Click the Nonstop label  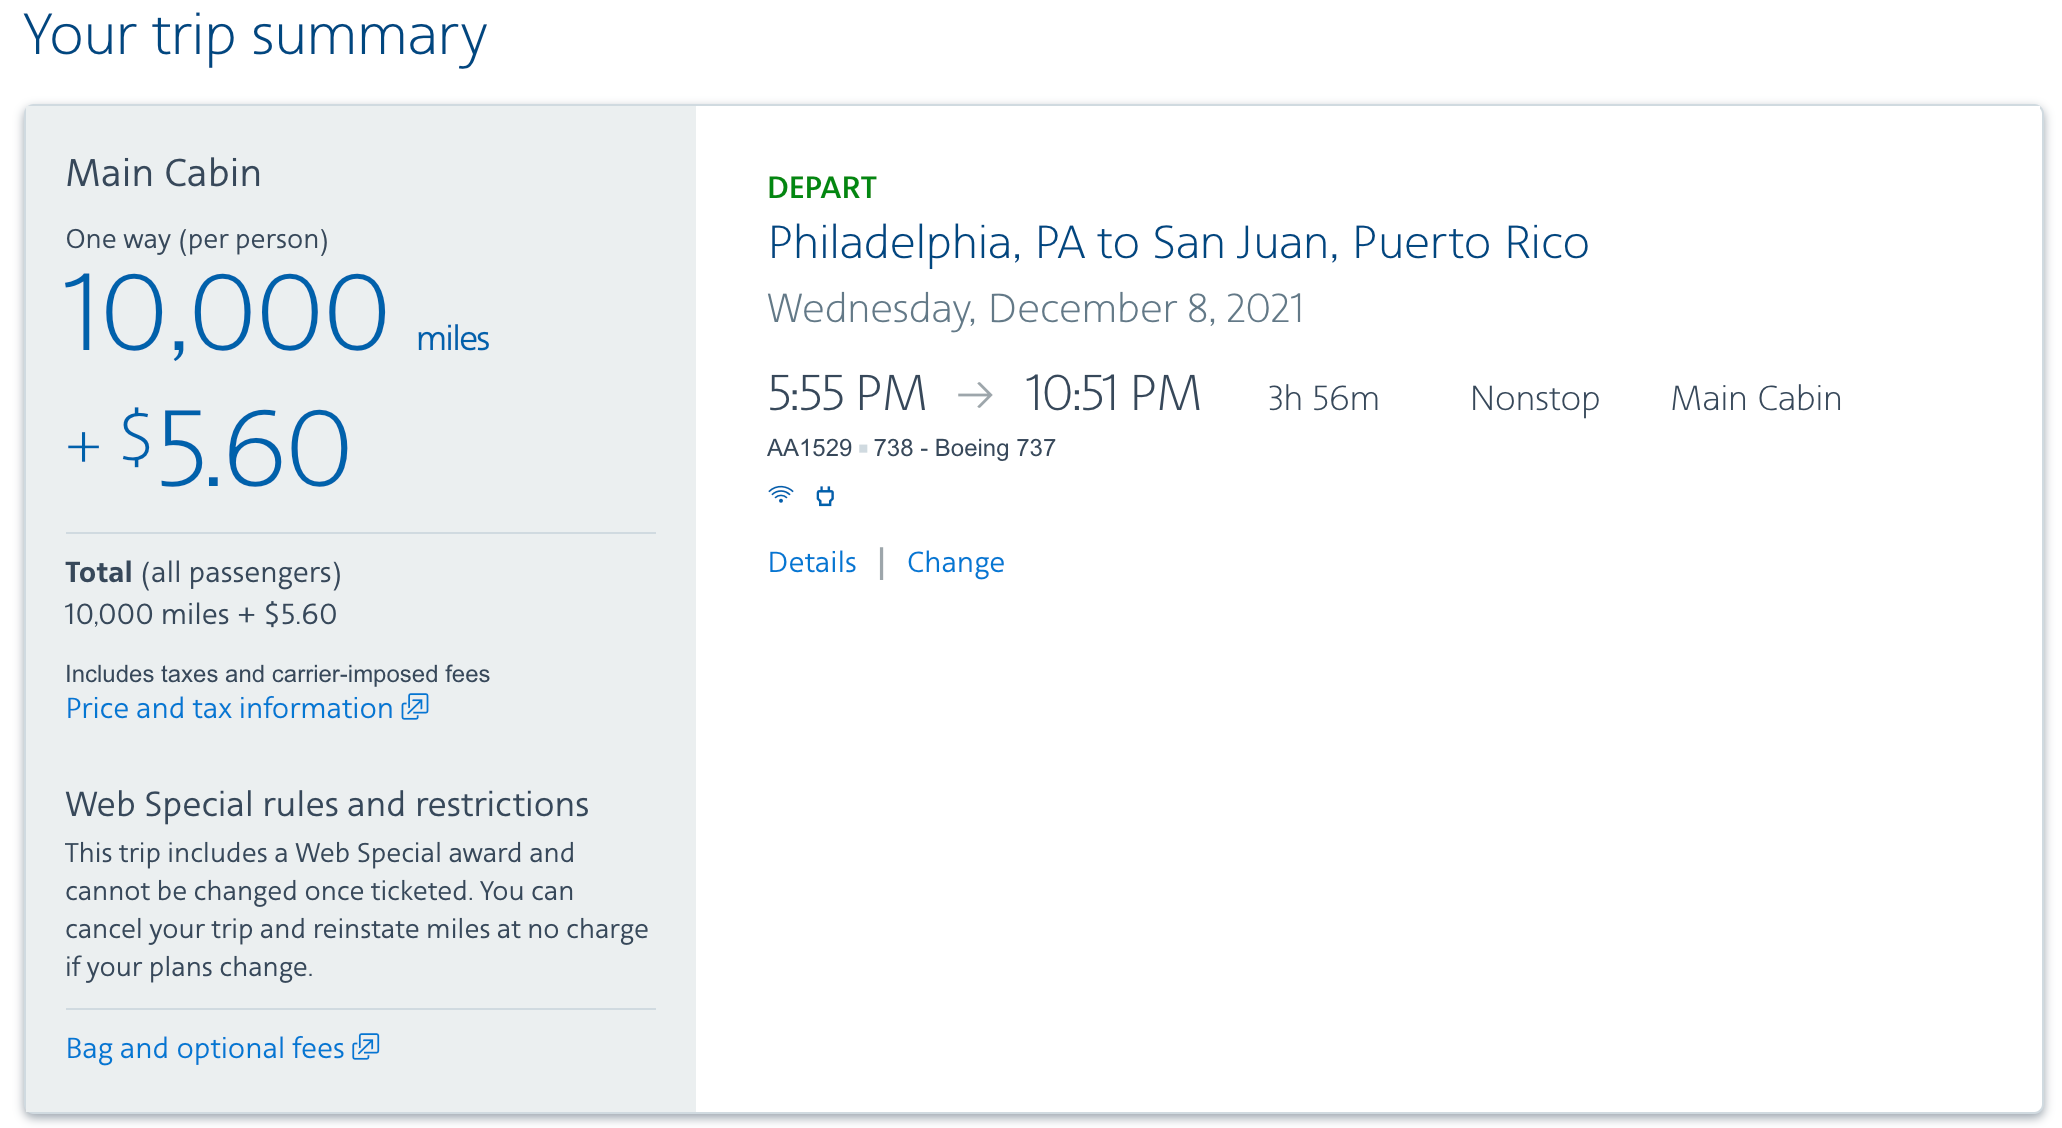click(x=1534, y=398)
